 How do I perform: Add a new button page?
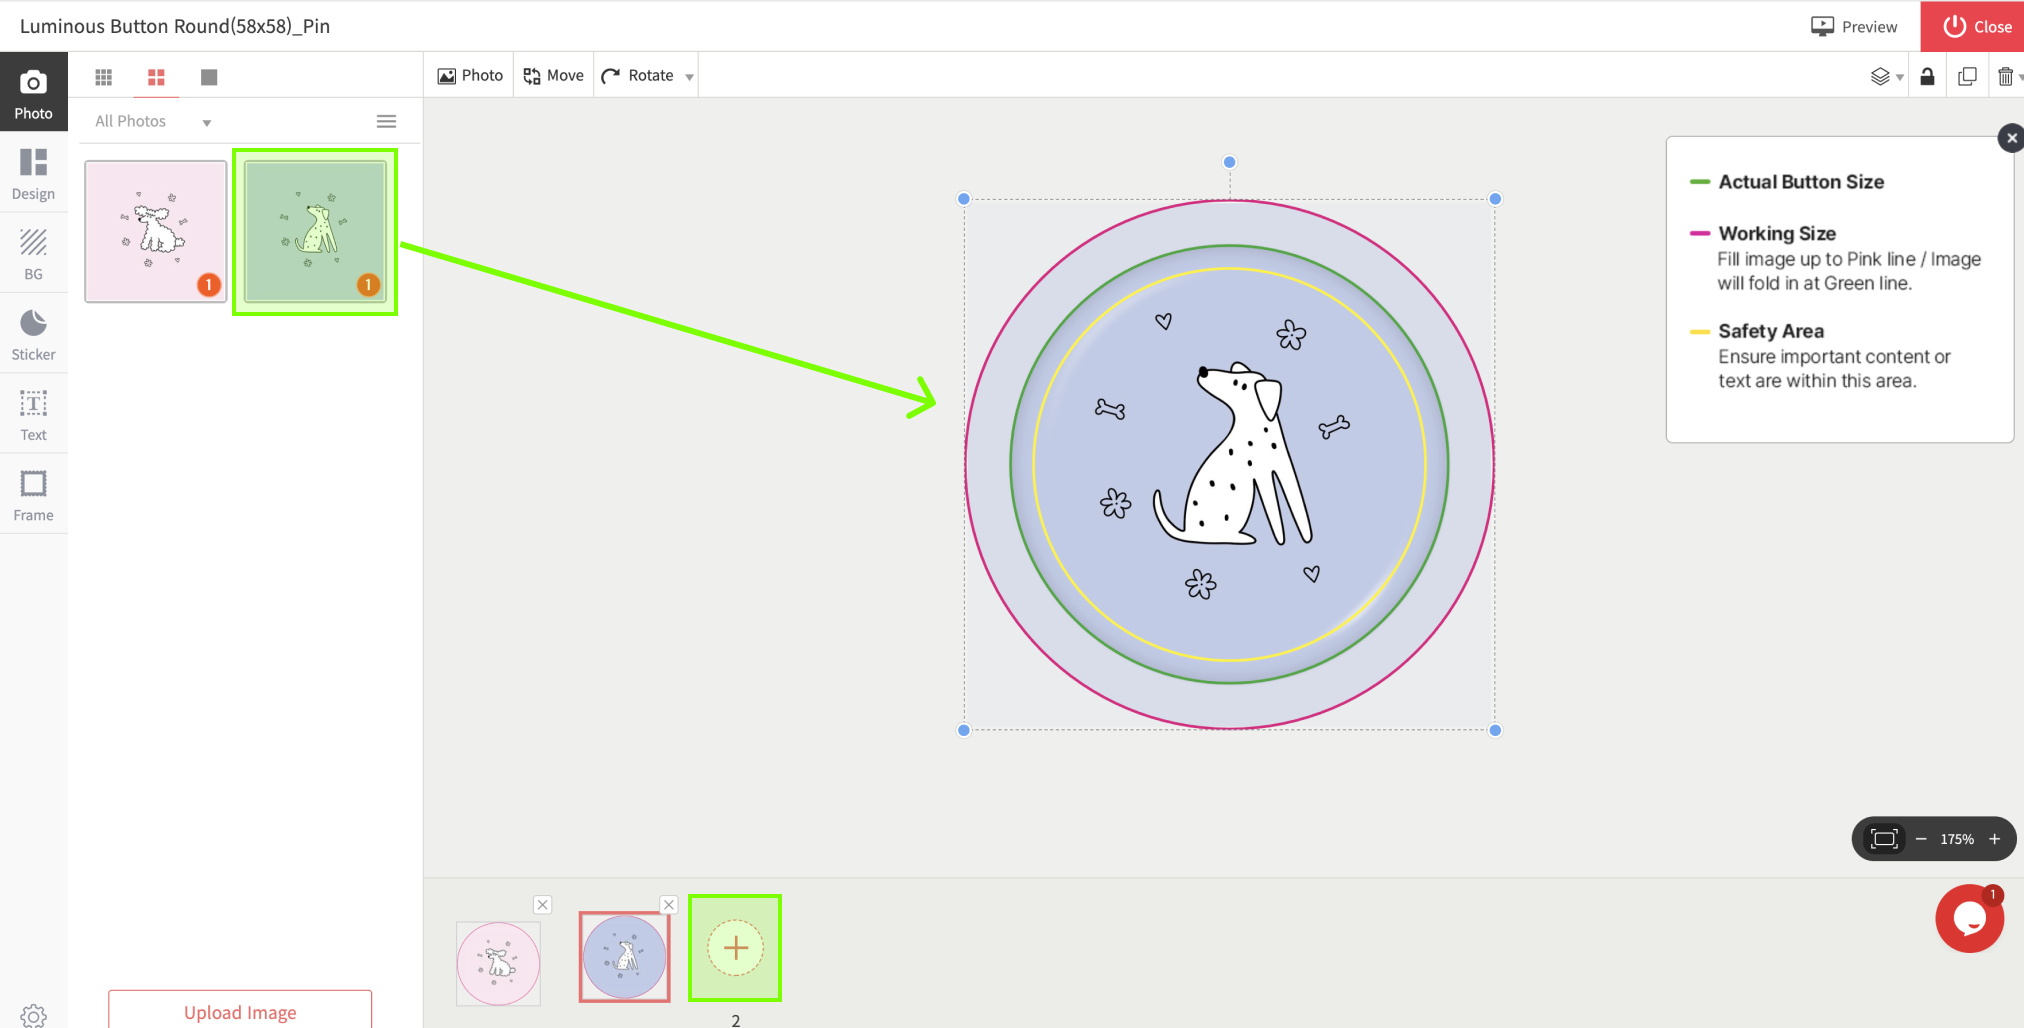(x=735, y=948)
